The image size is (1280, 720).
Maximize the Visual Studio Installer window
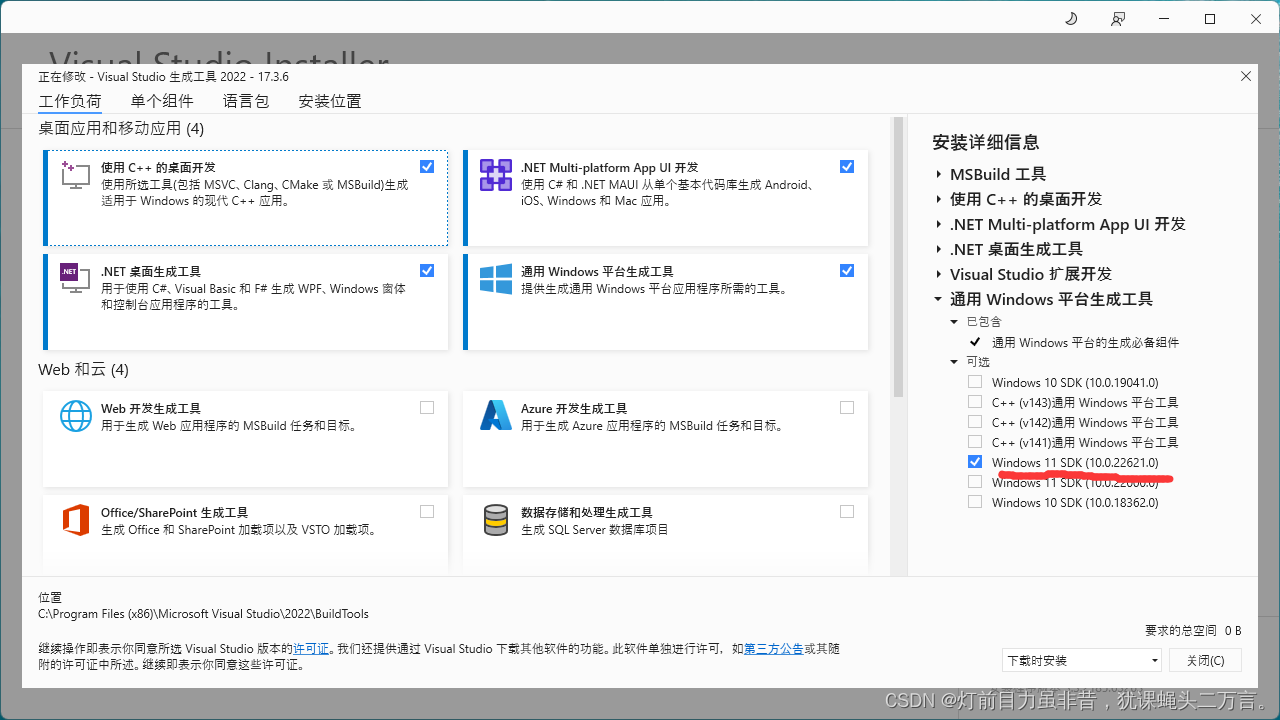[1210, 19]
